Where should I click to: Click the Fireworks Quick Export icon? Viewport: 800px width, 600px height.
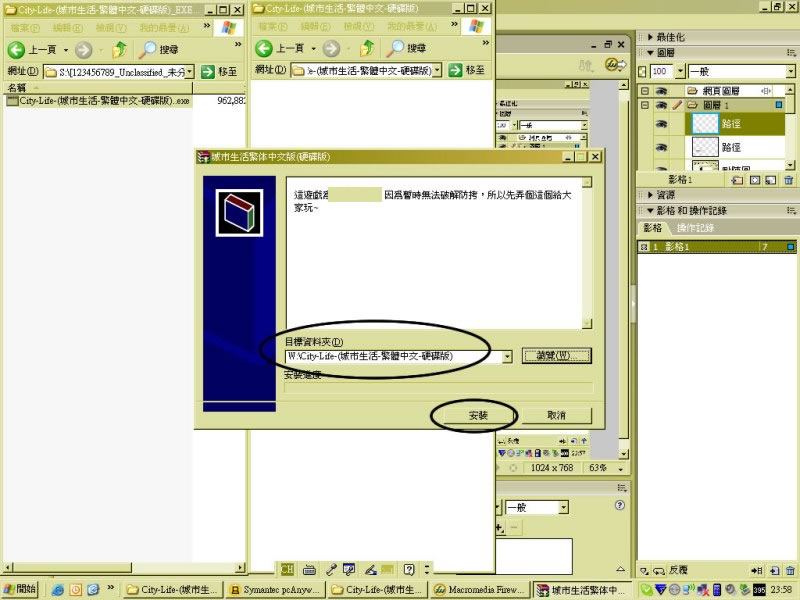click(615, 65)
